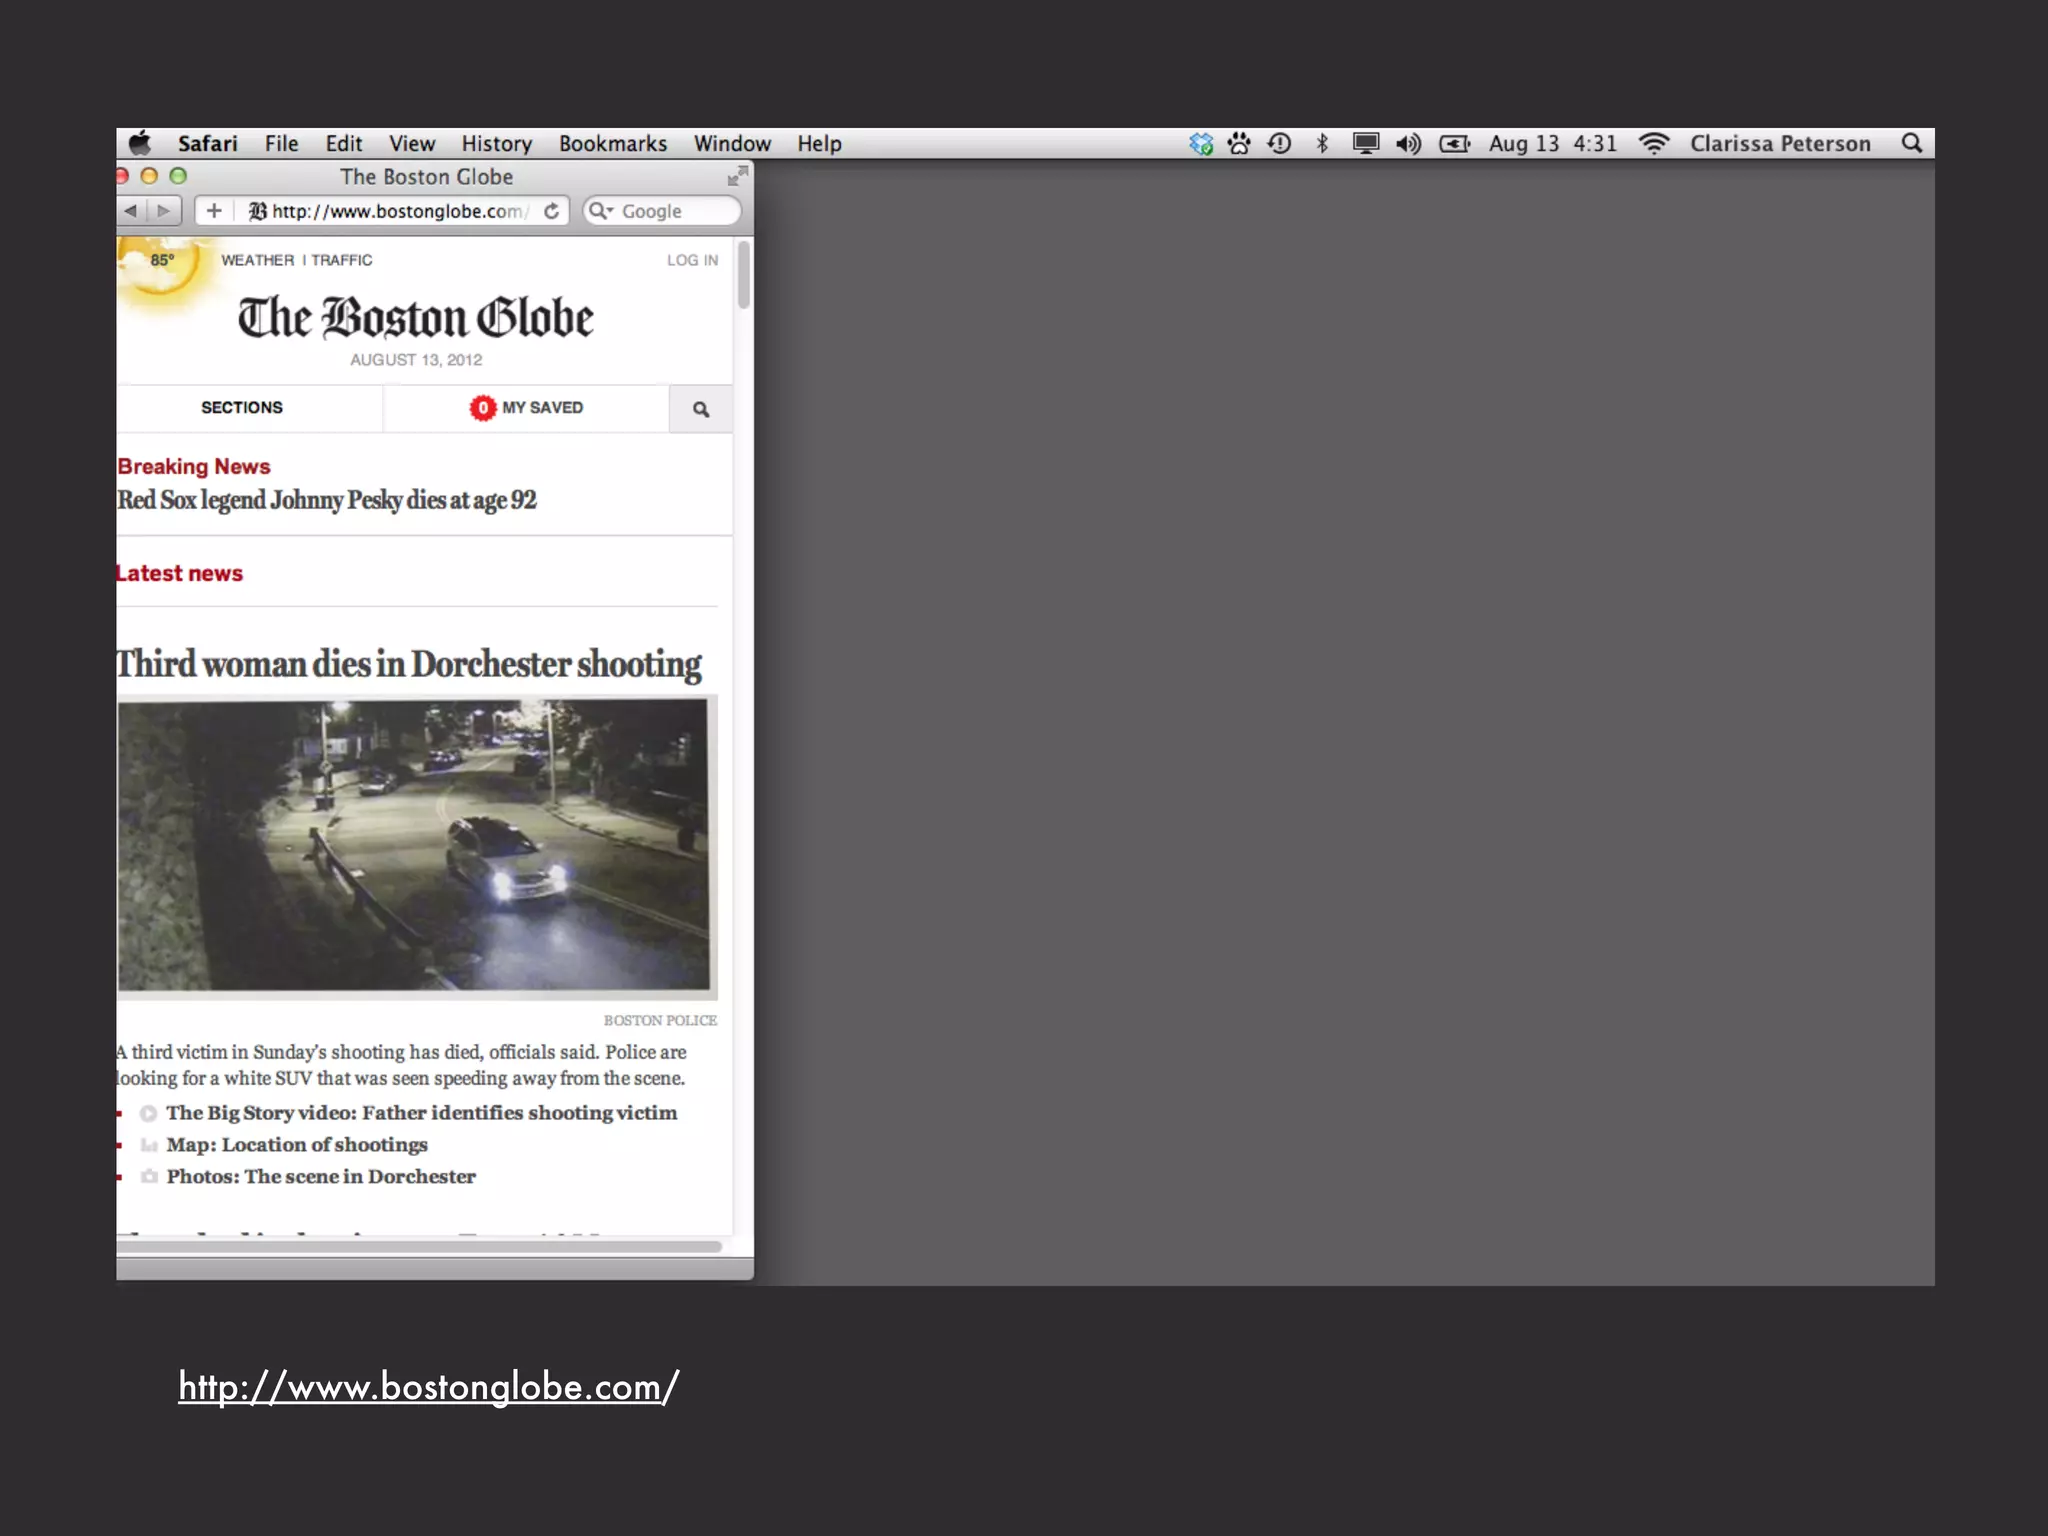This screenshot has height=1536, width=2048.
Task: Open the Wi-Fi status icon
Action: point(1654,143)
